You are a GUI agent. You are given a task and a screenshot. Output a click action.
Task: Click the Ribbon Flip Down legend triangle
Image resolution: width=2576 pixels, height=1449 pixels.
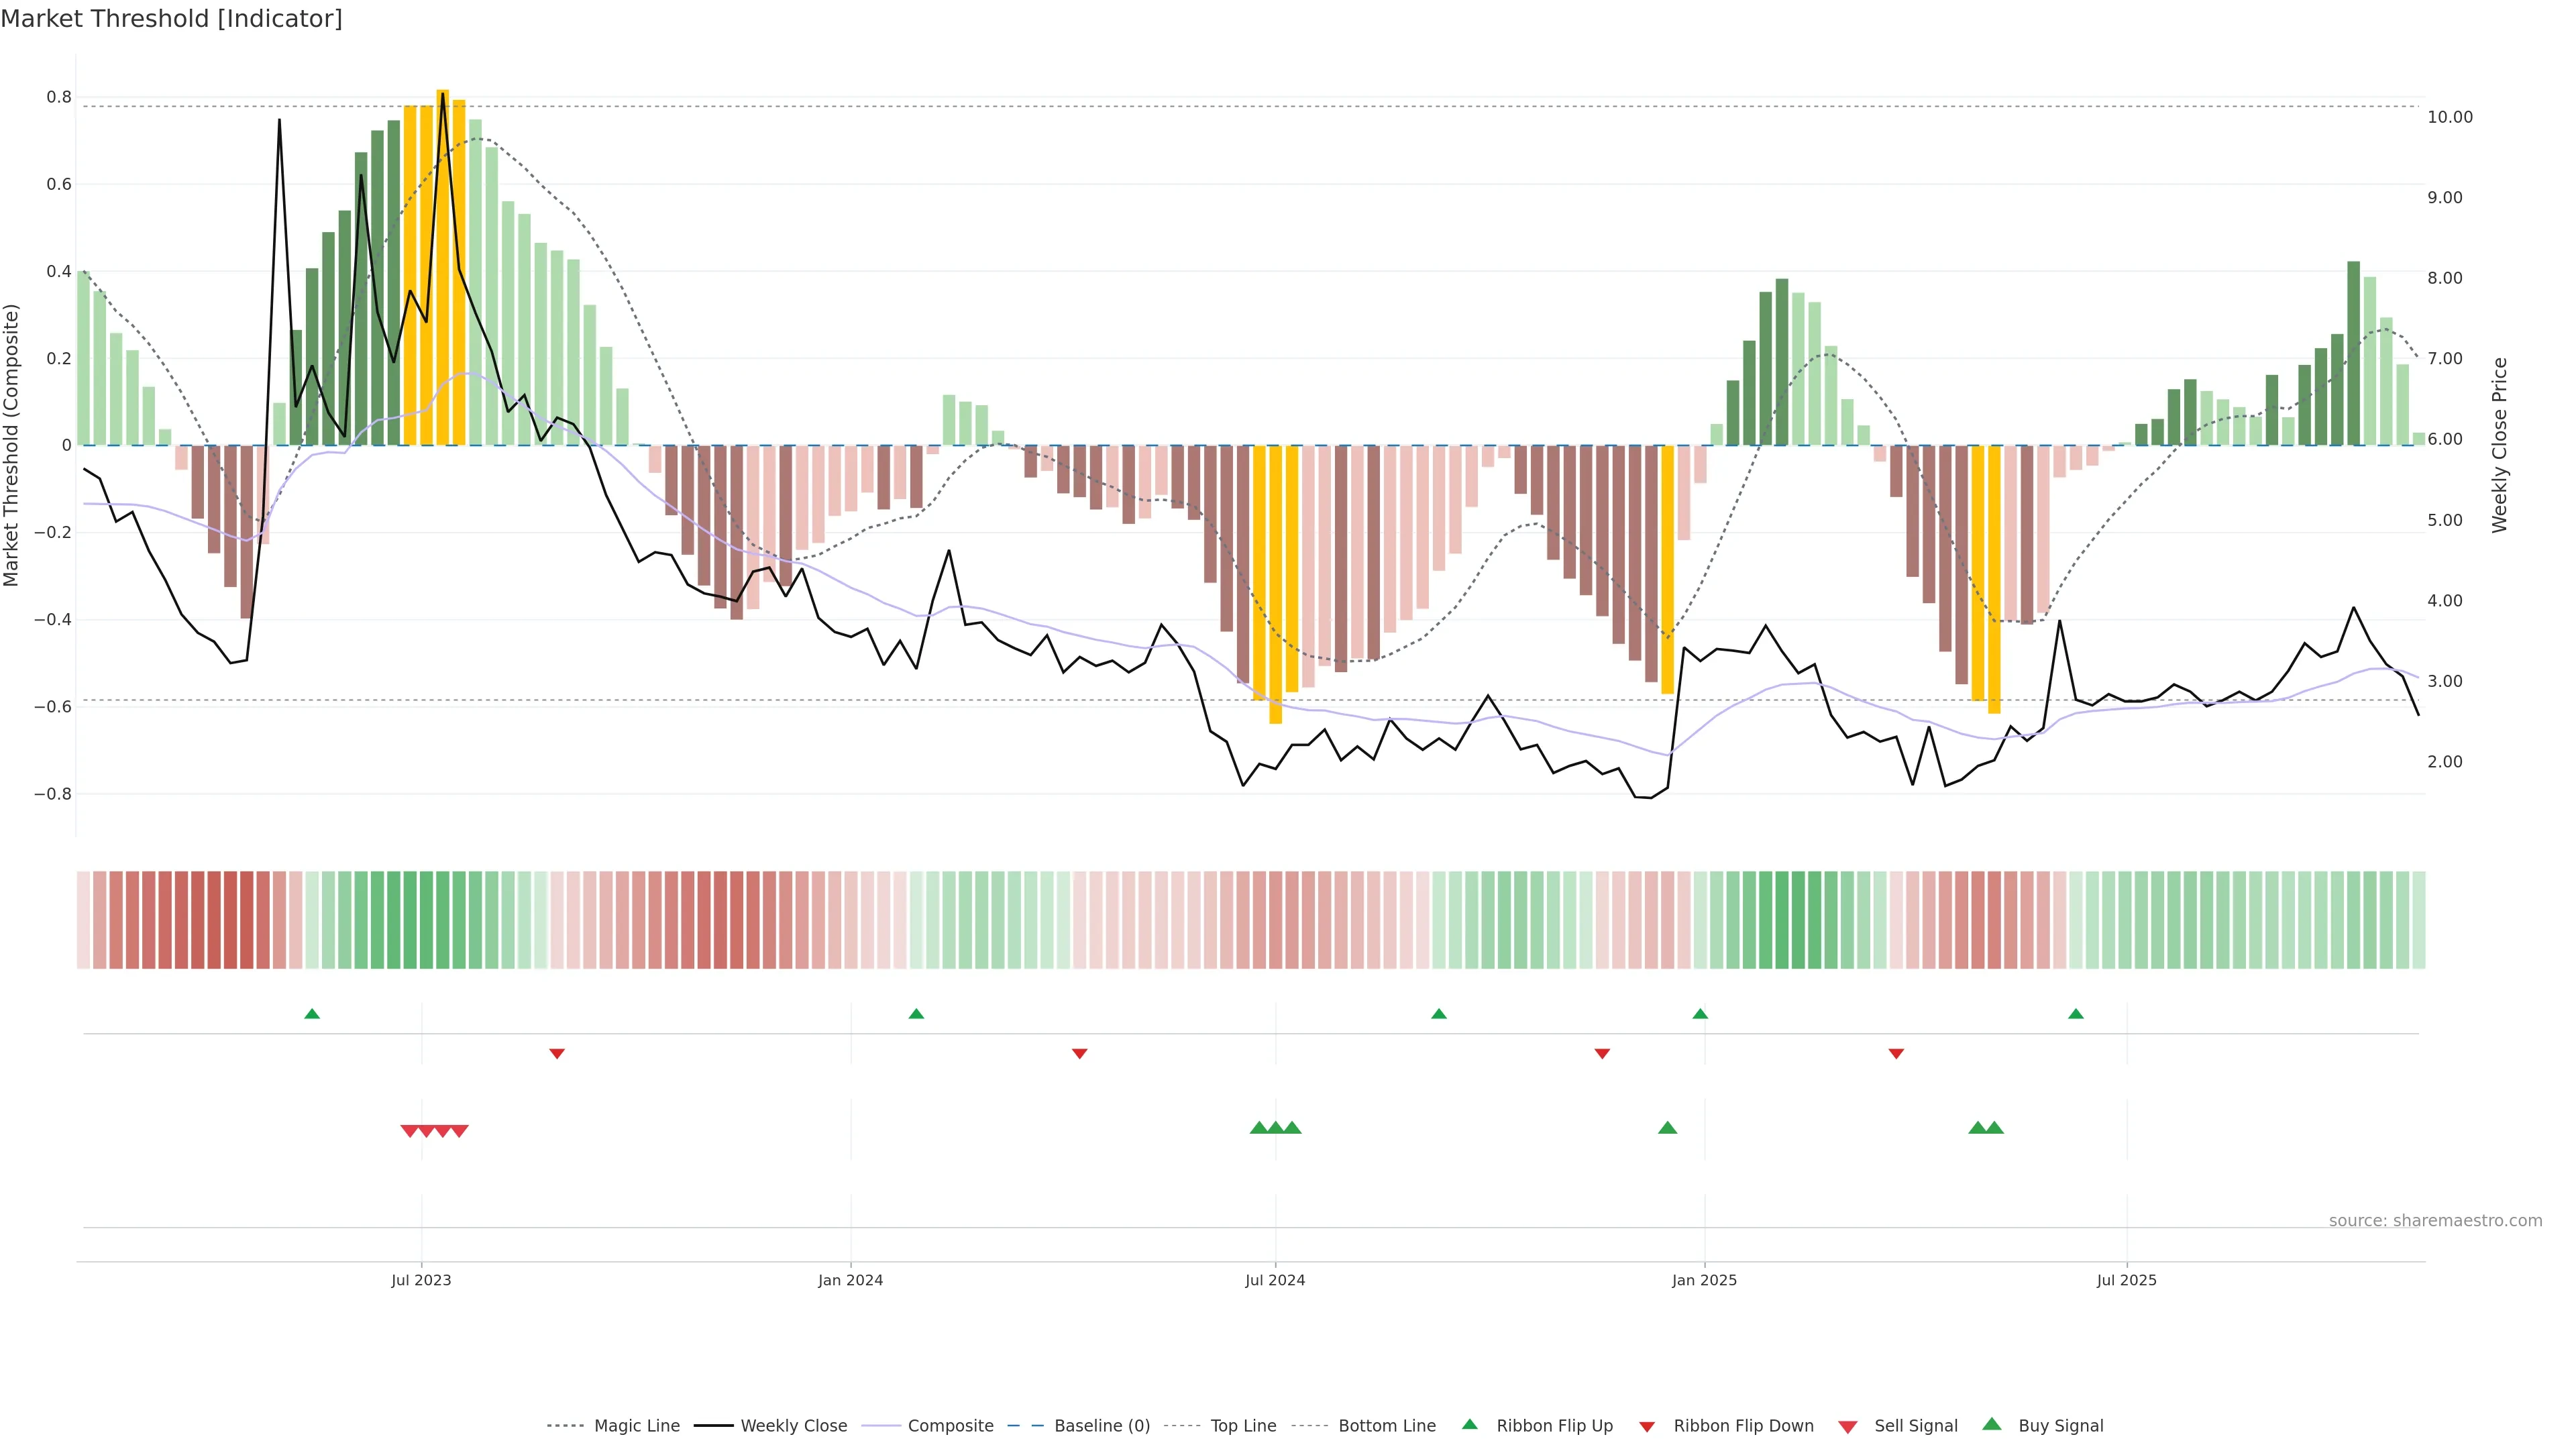pyautogui.click(x=1647, y=1427)
